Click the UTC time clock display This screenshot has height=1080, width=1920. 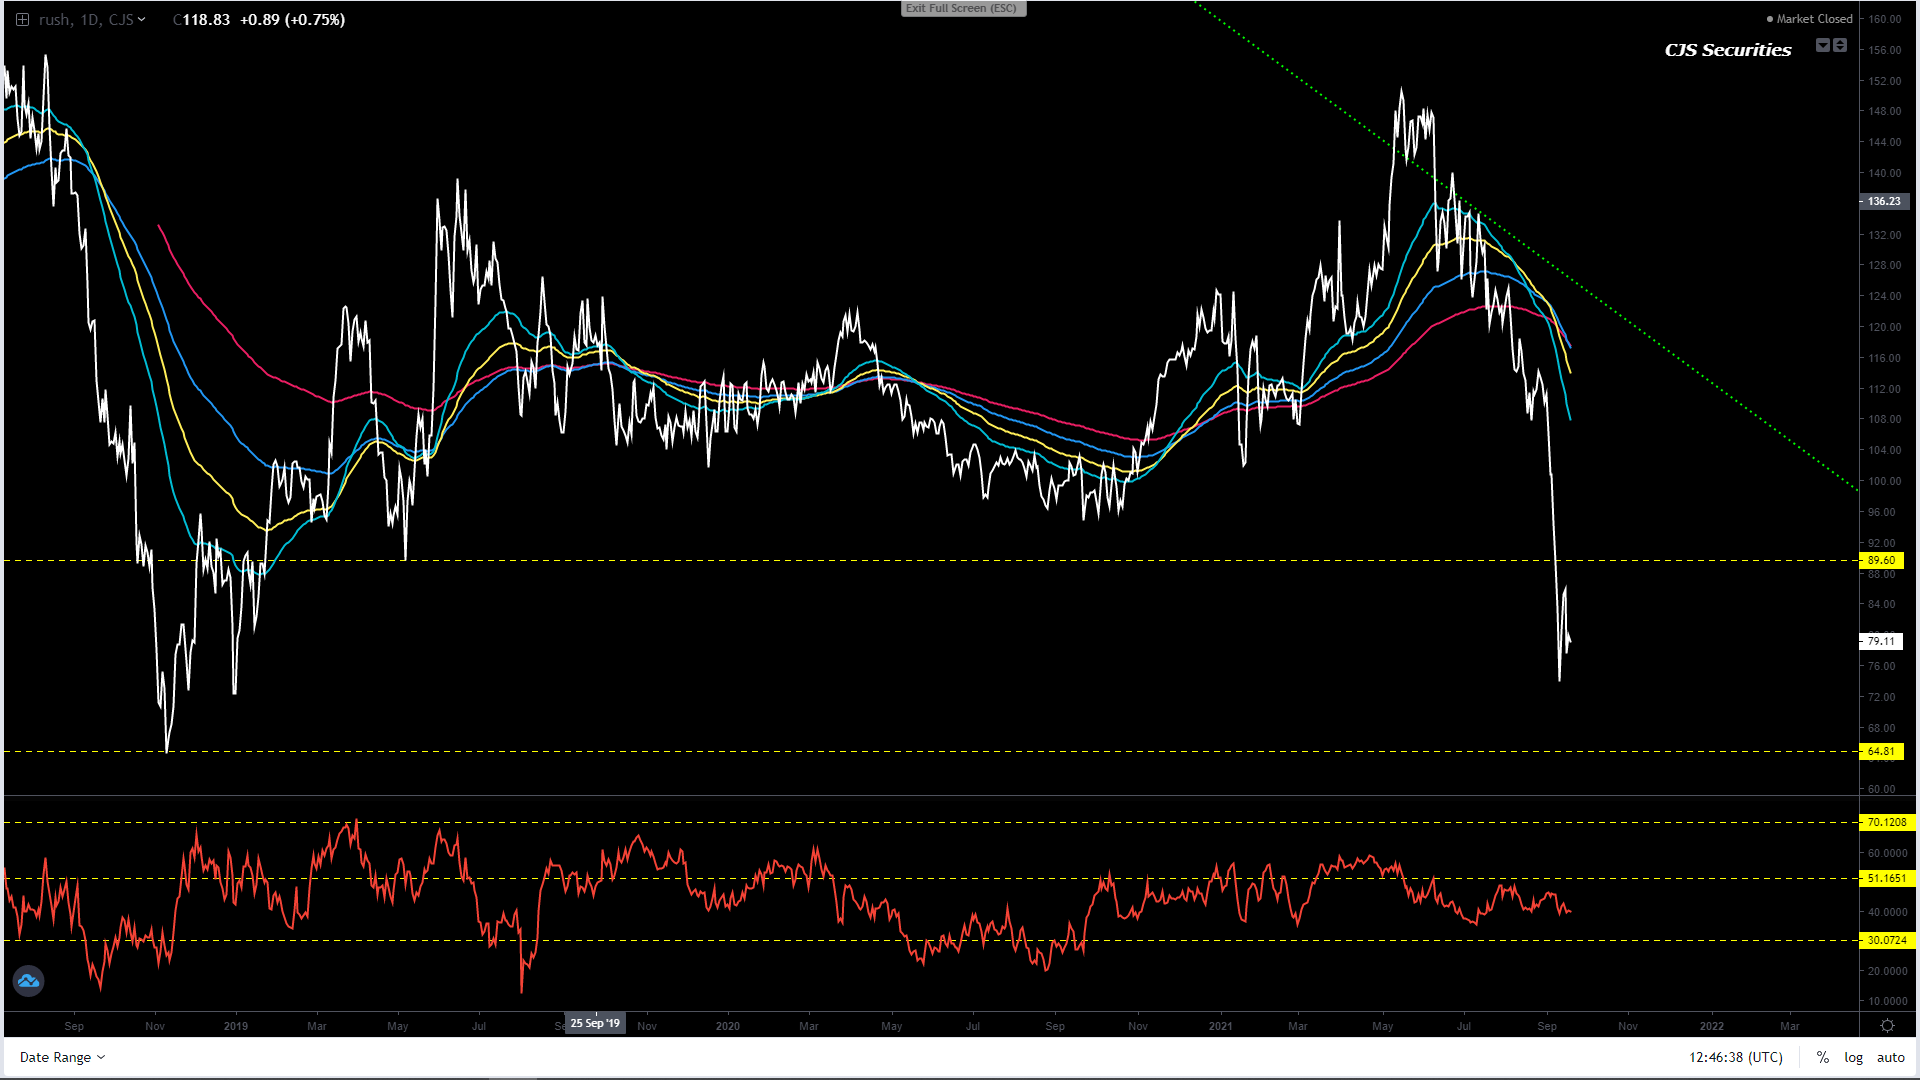tap(1735, 1057)
